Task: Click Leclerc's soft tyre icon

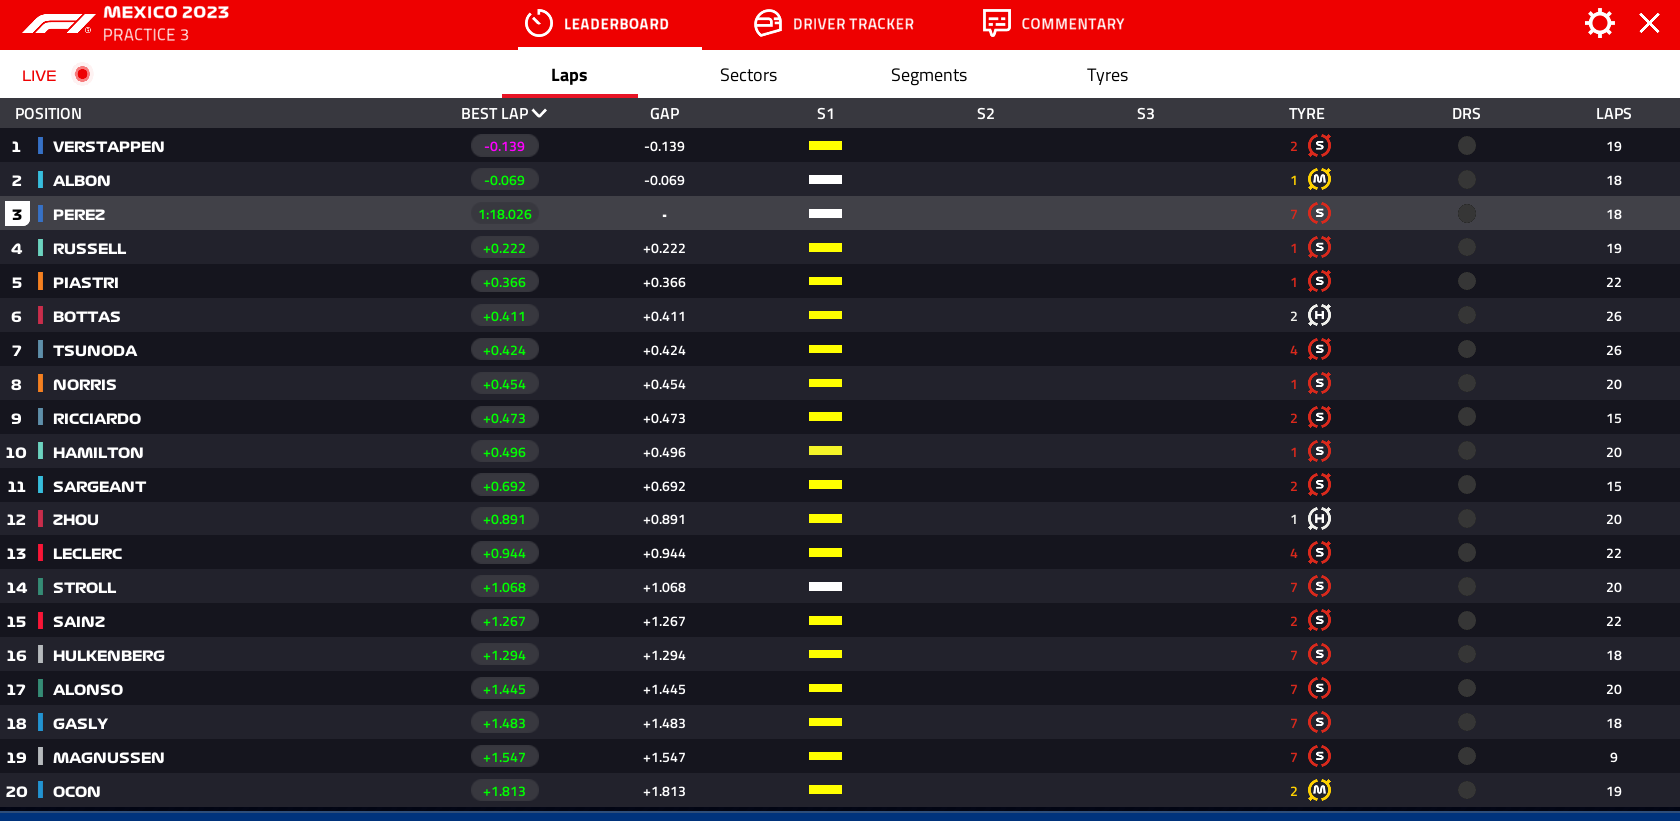Action: click(1320, 552)
